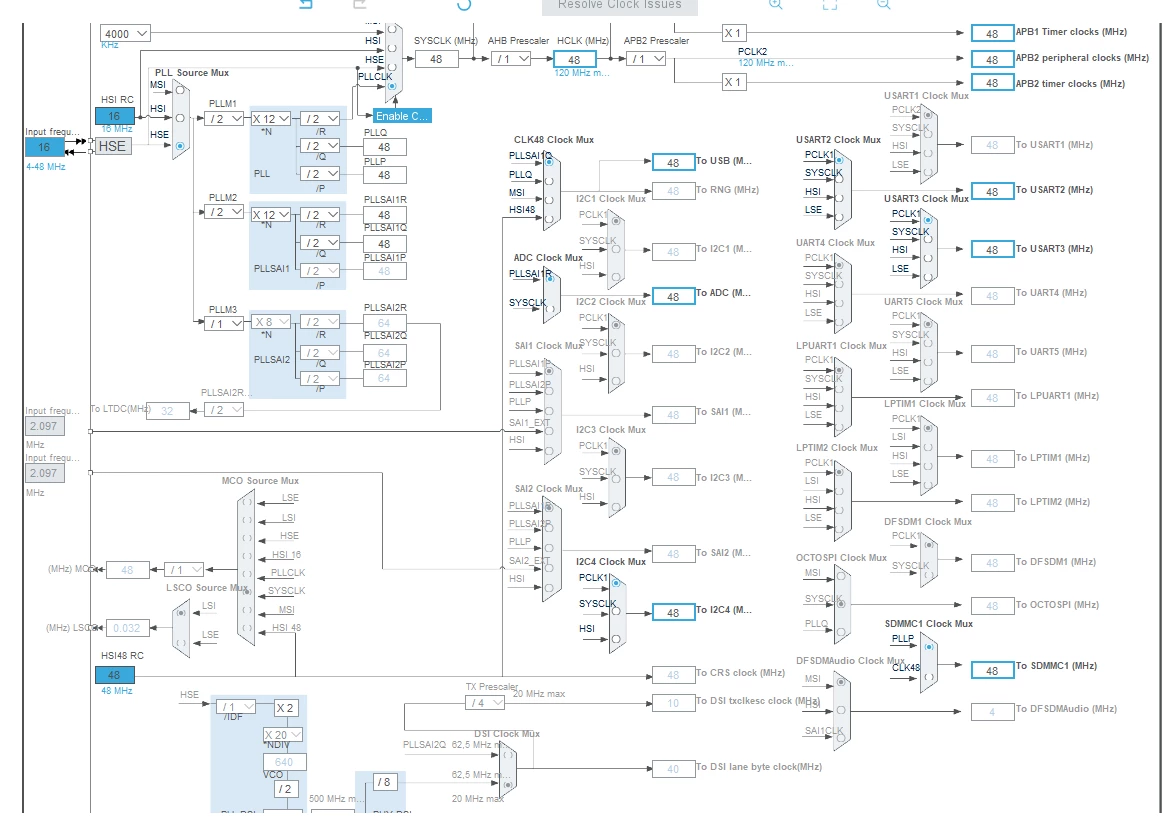The width and height of the screenshot is (1168, 821).
Task: Select CLK48 in SDMMC1 Clock Mux
Action: coord(928,677)
